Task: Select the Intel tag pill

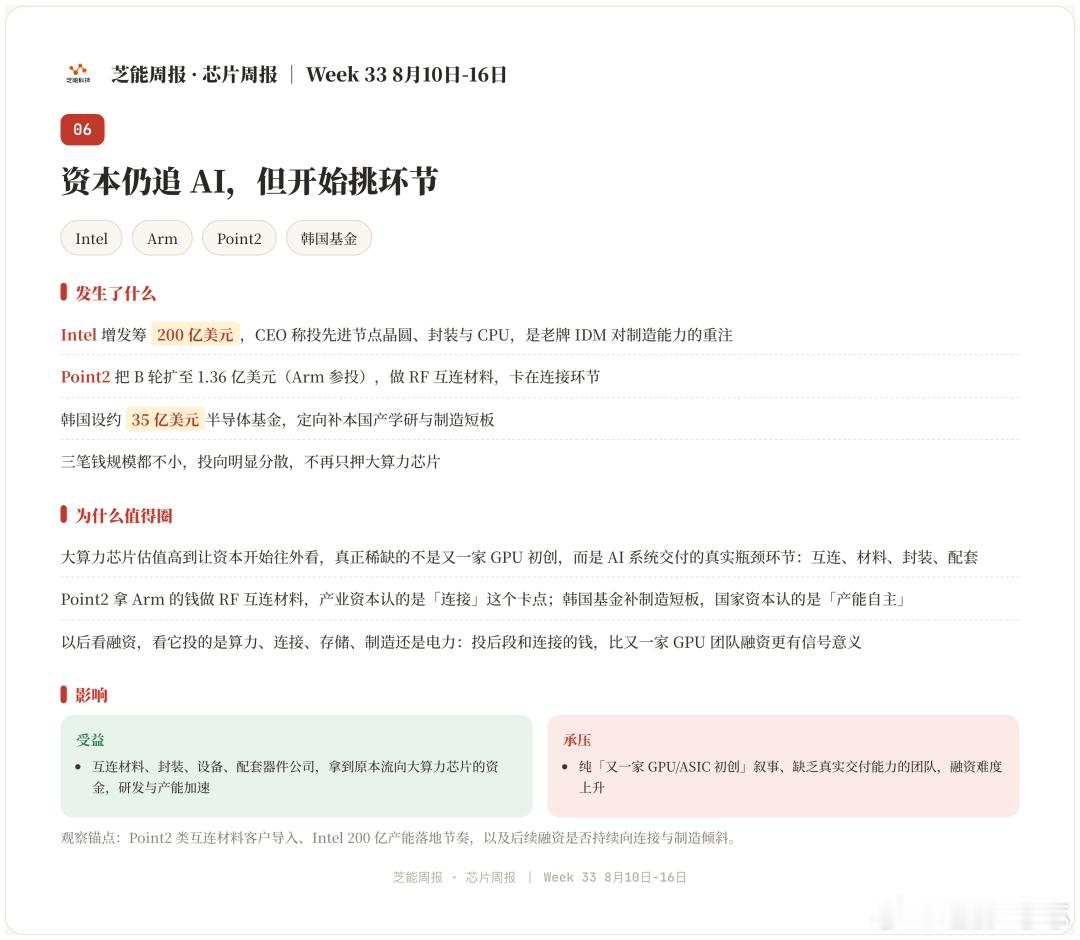Action: [92, 238]
